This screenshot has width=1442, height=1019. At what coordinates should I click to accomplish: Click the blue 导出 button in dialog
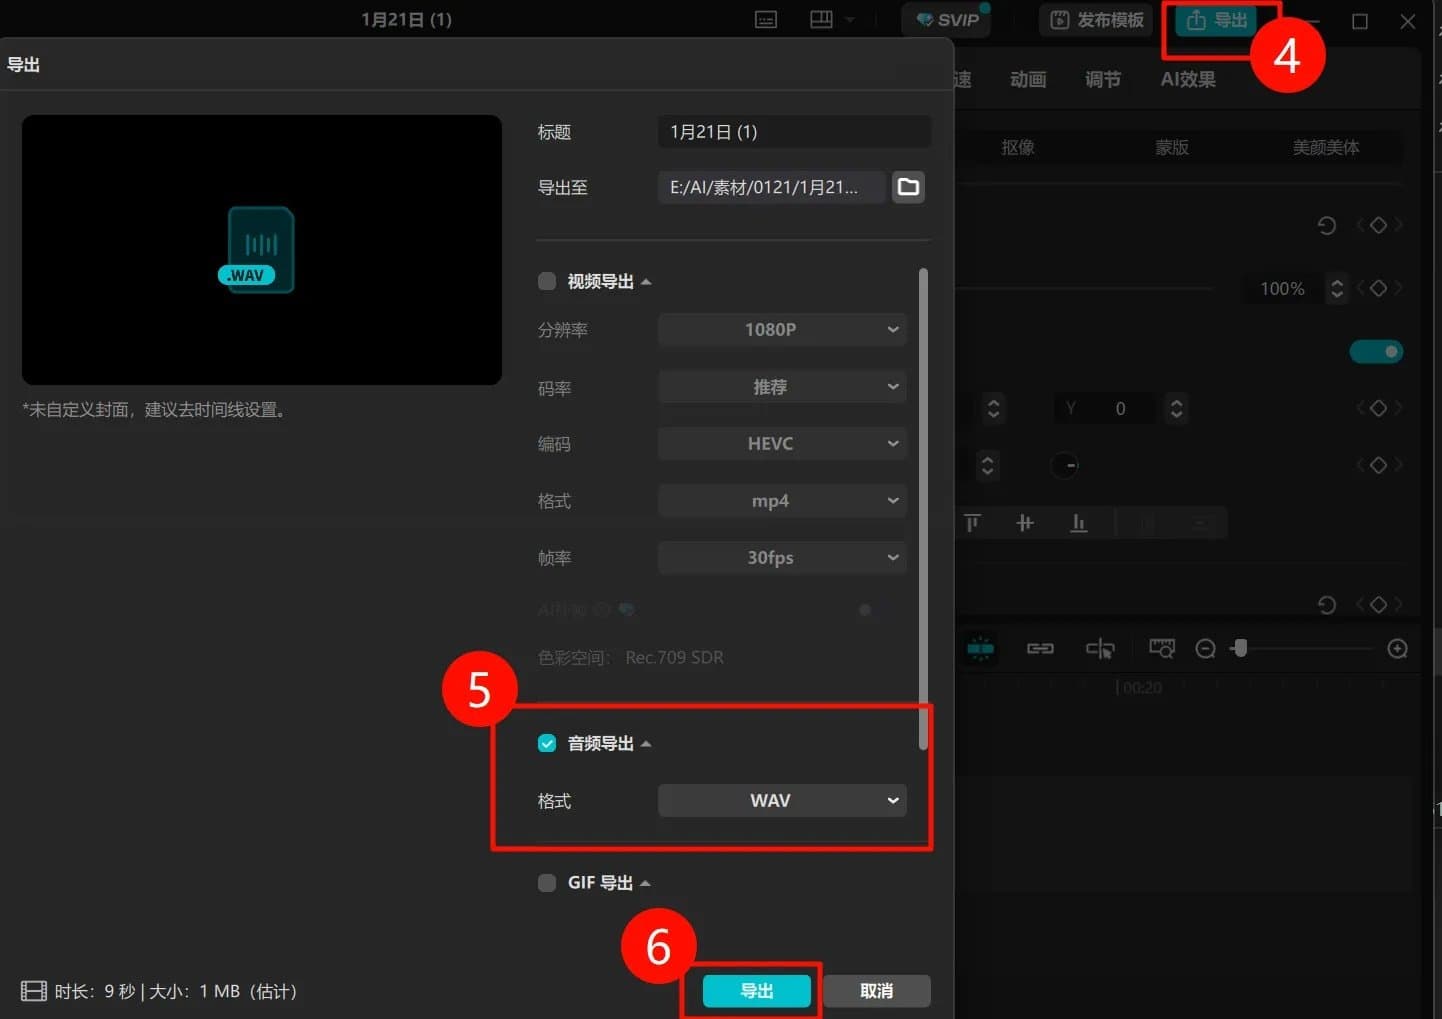pos(756,991)
